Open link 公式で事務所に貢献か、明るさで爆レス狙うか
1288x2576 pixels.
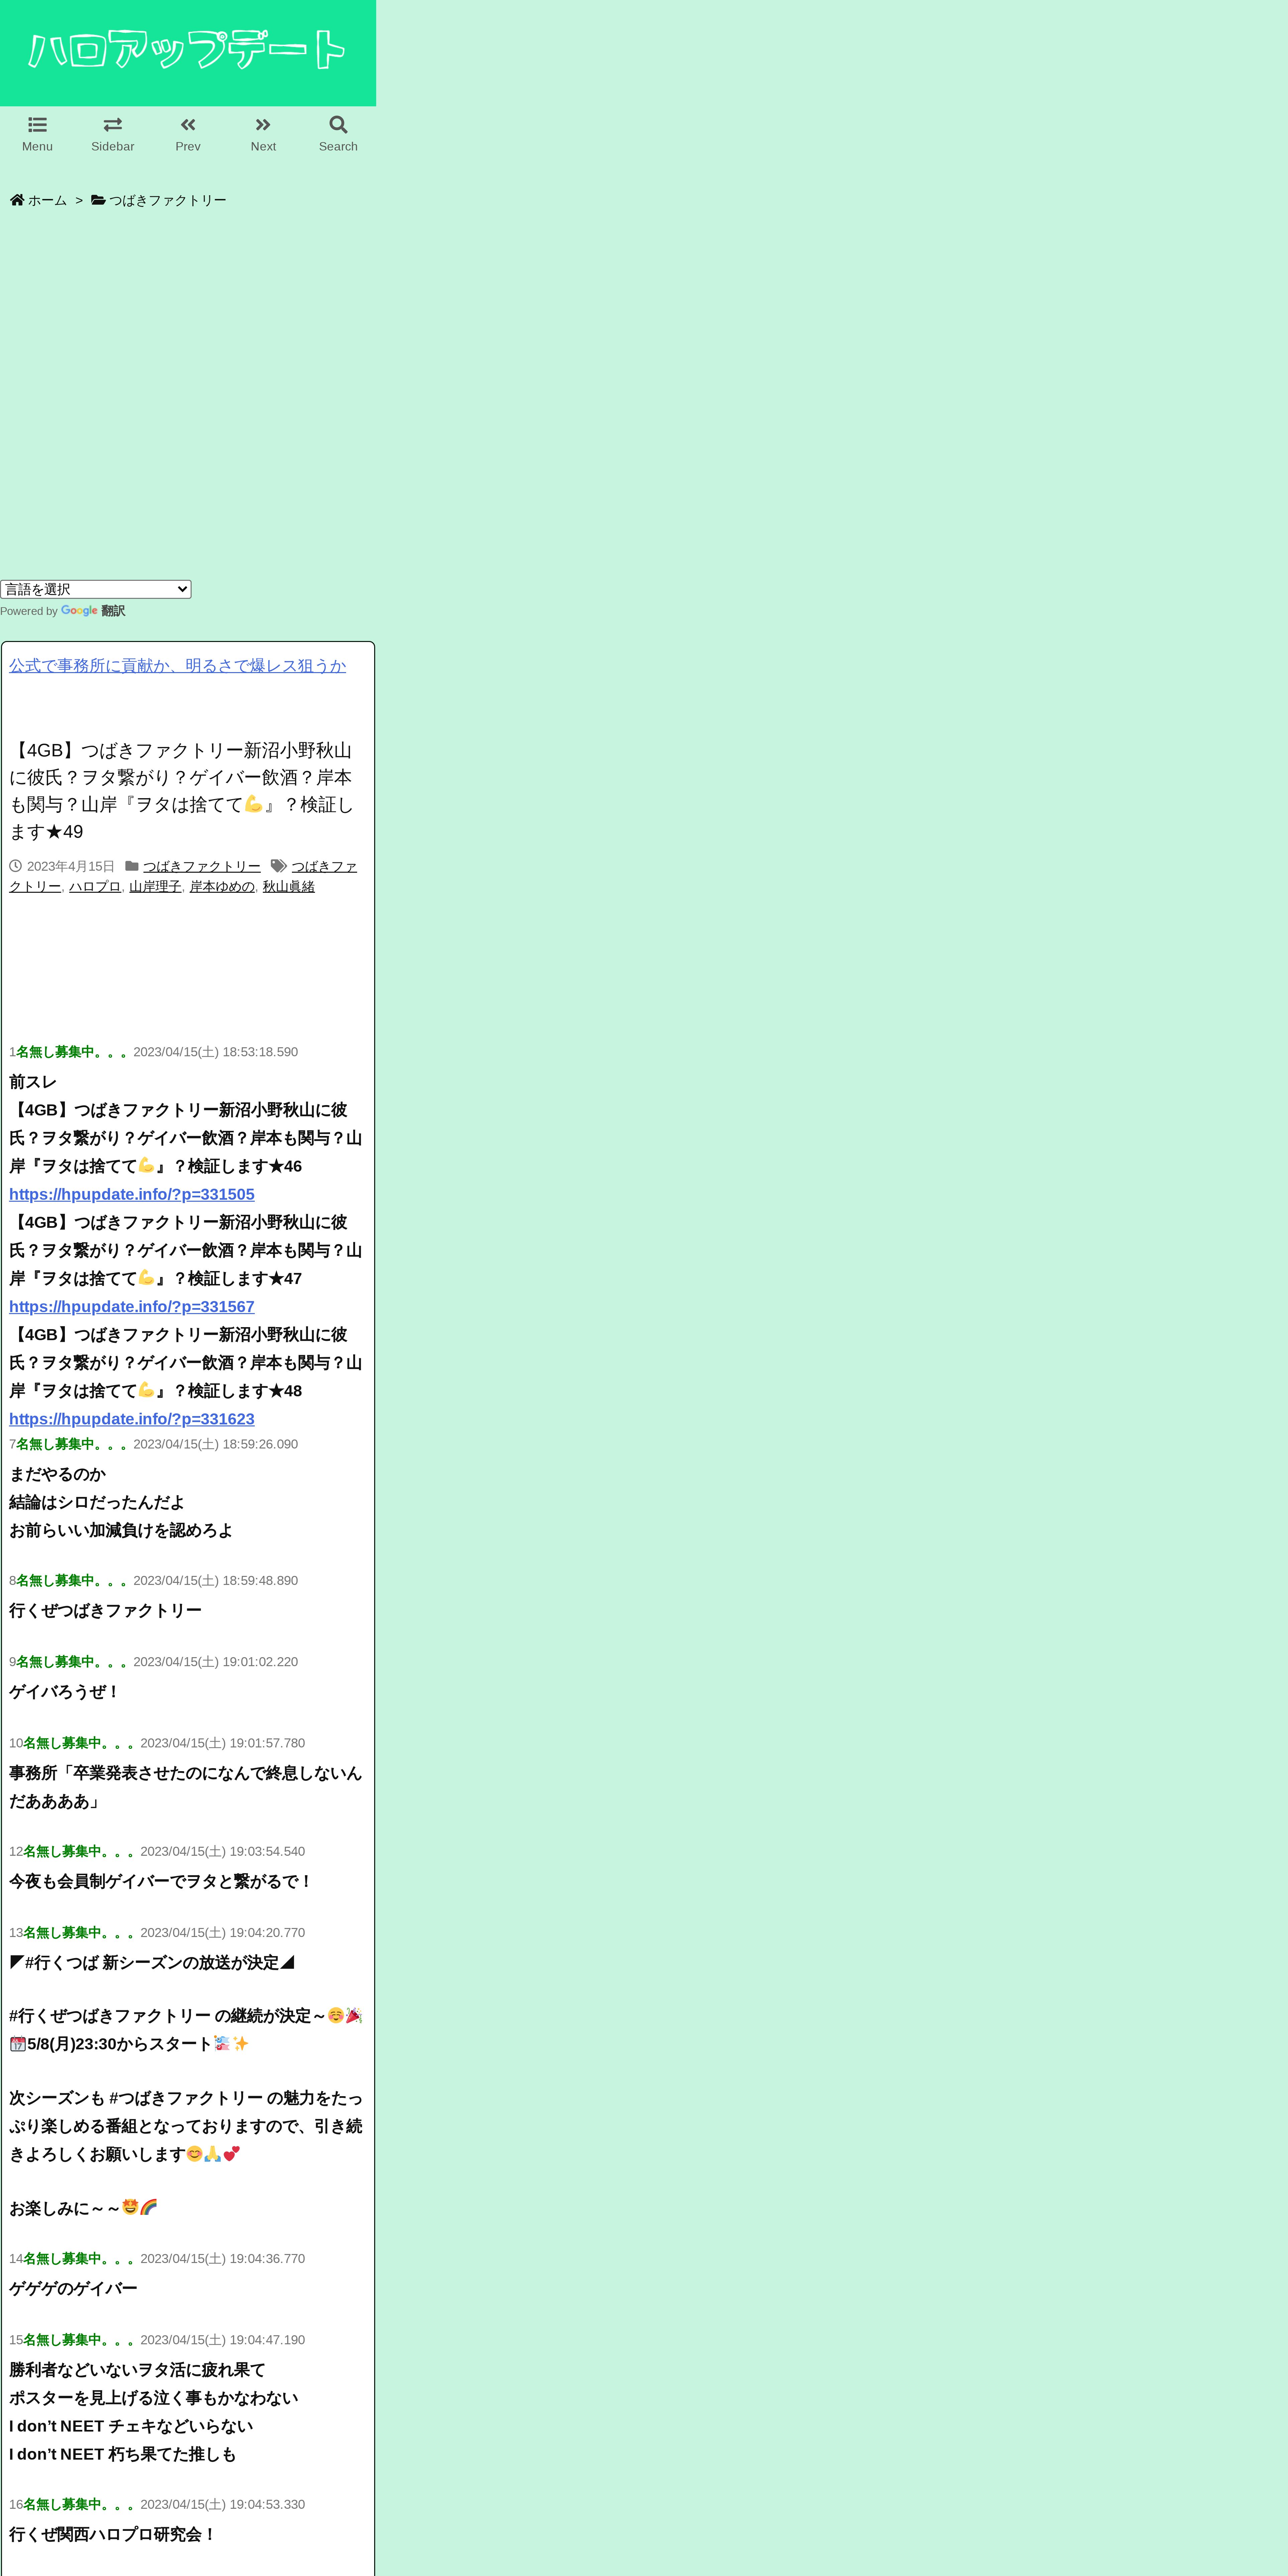[178, 666]
